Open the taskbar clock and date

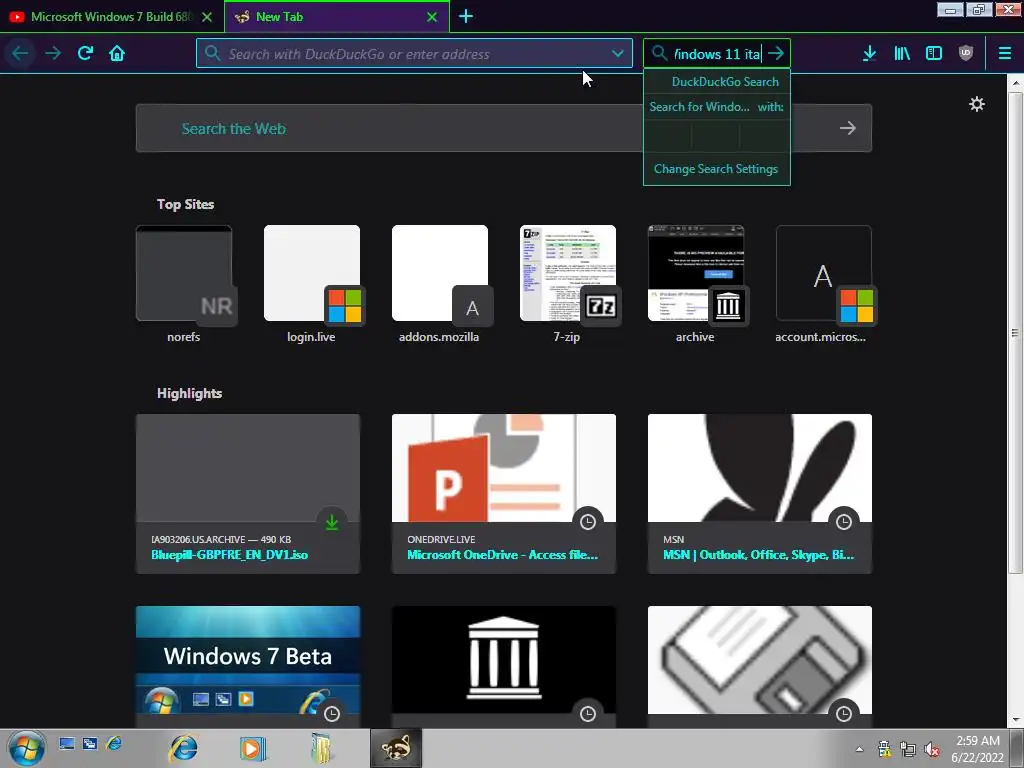978,749
